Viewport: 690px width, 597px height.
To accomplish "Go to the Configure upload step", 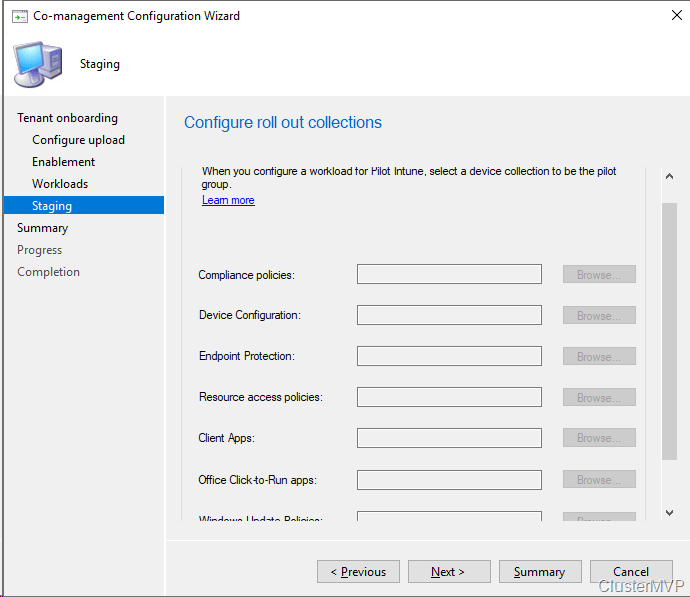I will [78, 140].
